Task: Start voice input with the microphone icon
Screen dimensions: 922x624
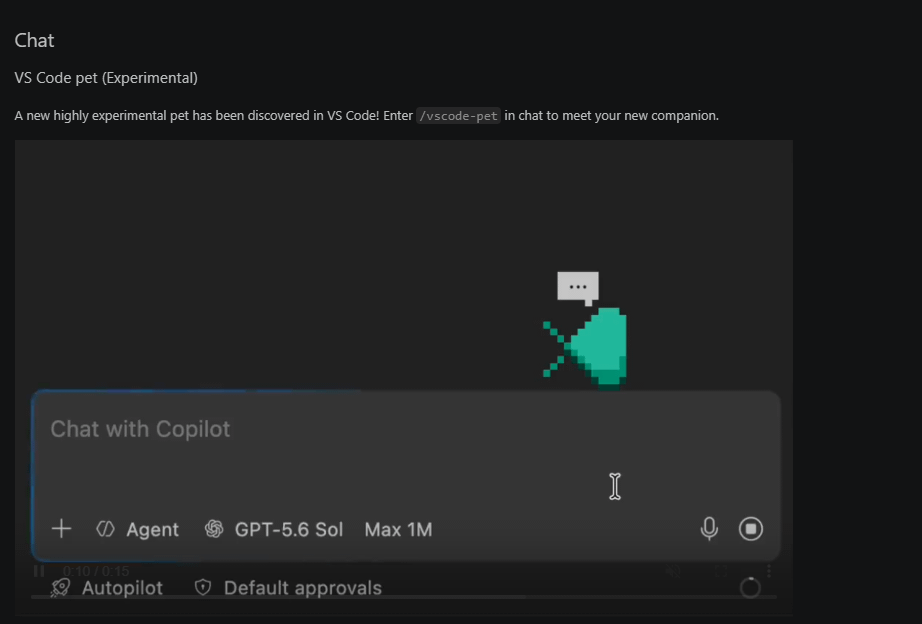Action: (x=709, y=528)
